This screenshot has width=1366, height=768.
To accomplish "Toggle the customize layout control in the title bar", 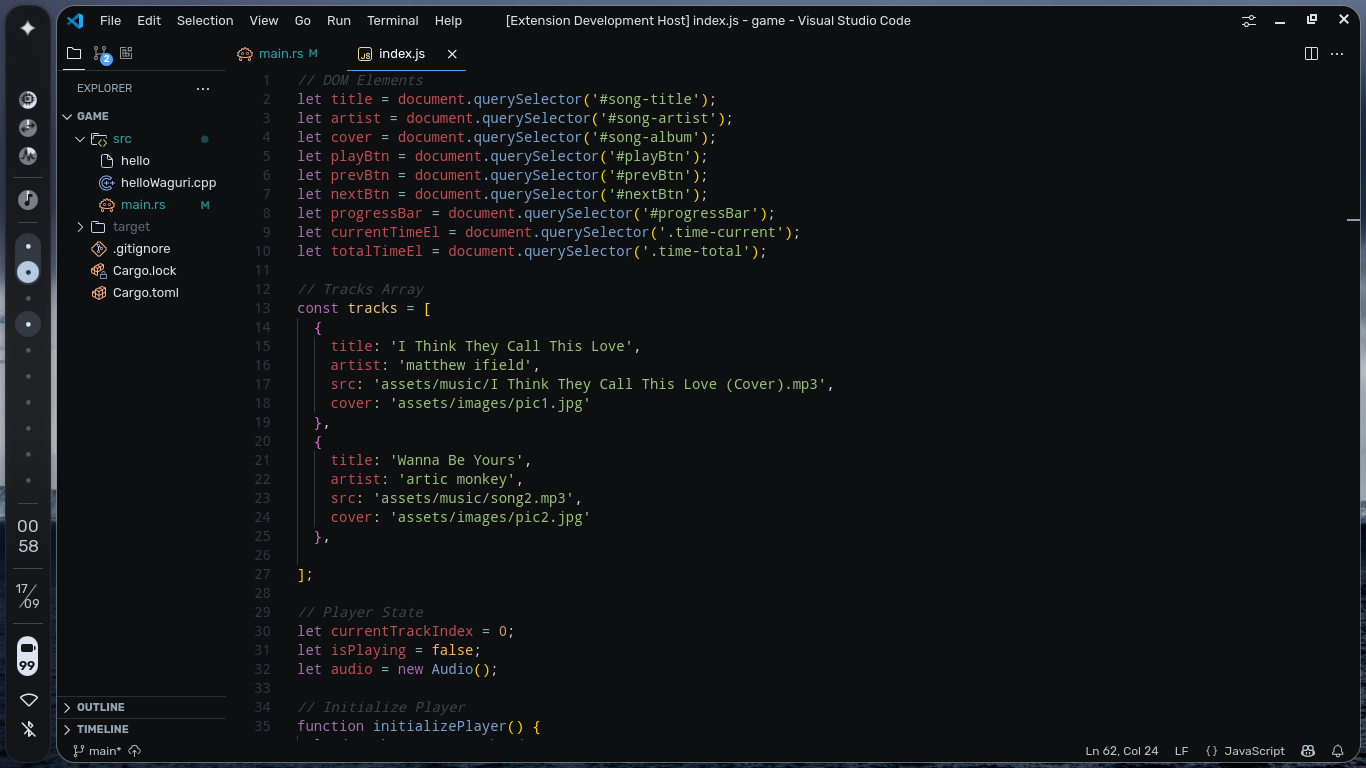I will tap(1248, 20).
